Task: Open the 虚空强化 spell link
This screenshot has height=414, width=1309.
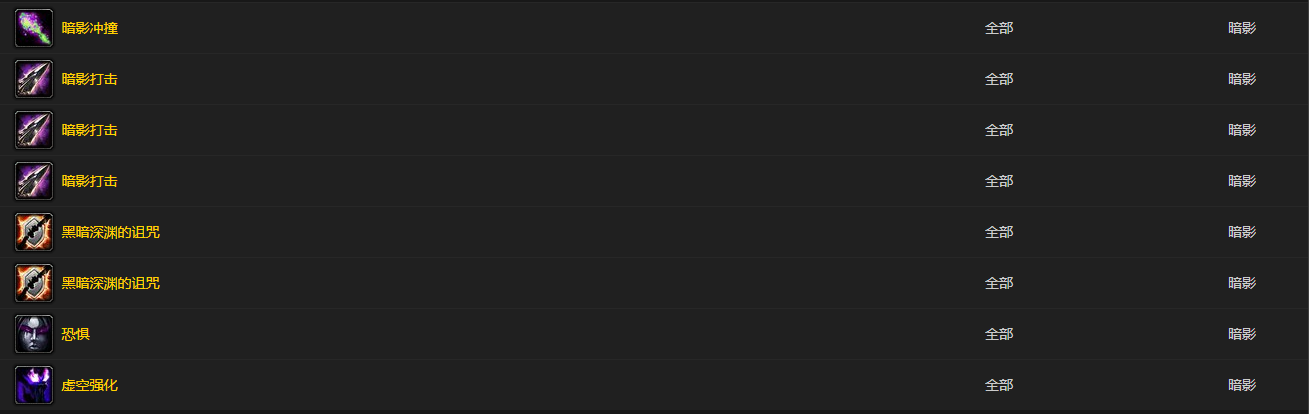Action: click(90, 385)
